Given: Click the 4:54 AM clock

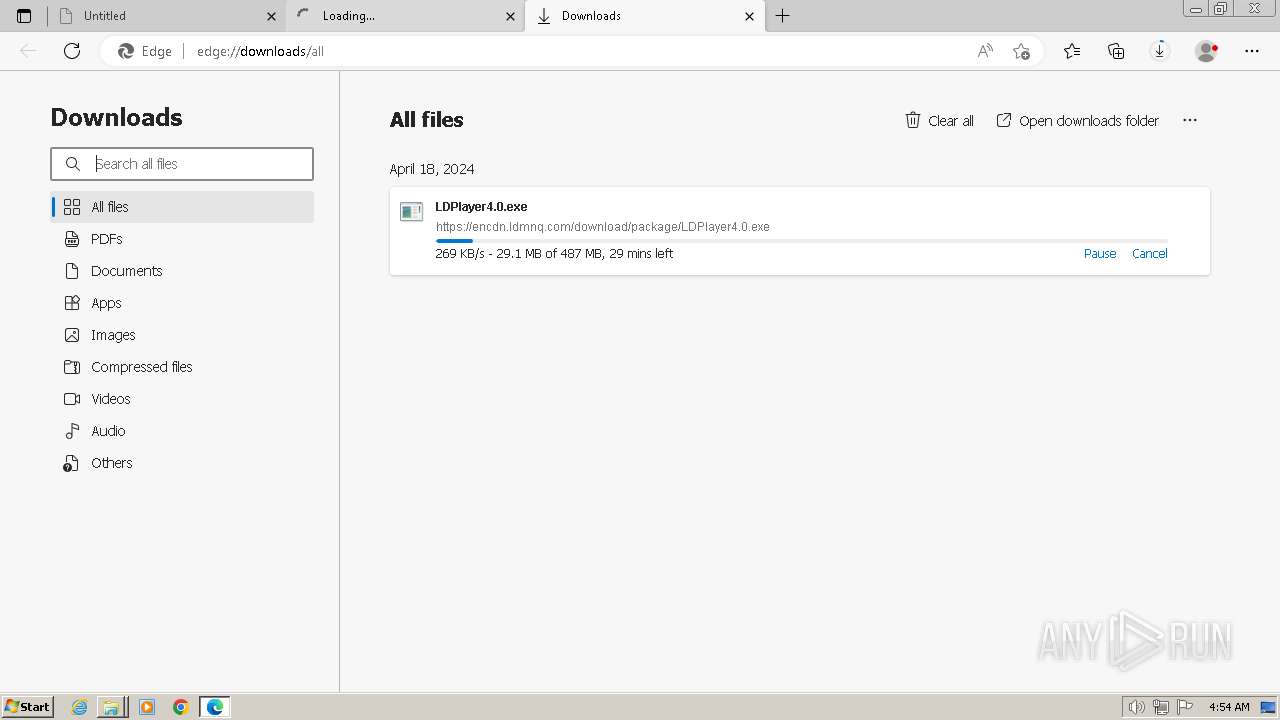Looking at the screenshot, I should [1229, 707].
